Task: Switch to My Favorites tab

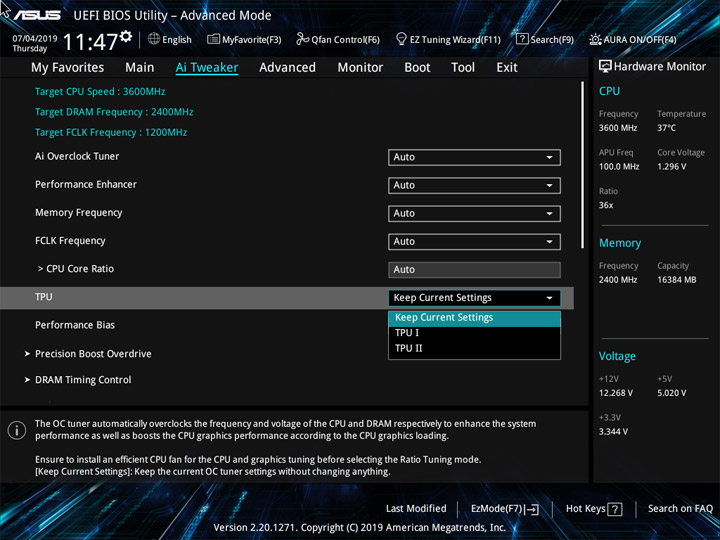Action: [68, 68]
